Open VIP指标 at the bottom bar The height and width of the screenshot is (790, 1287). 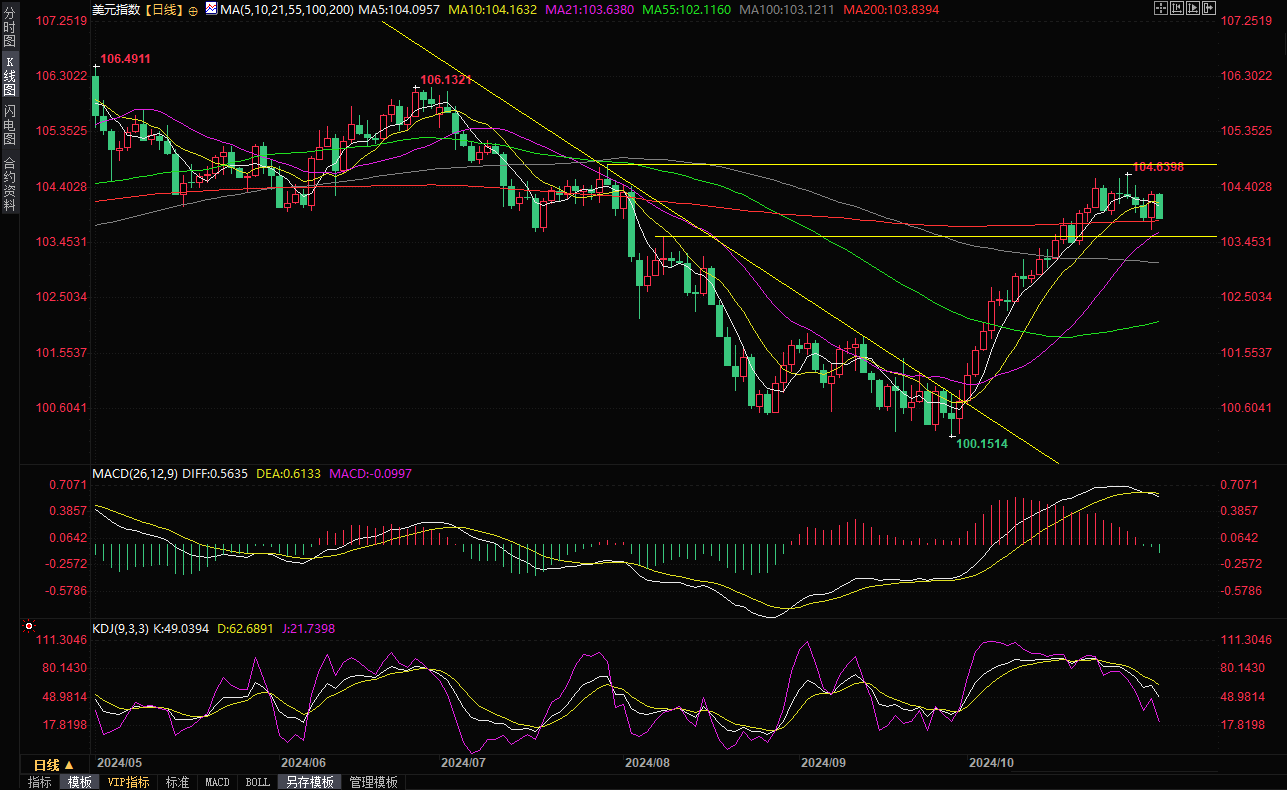point(128,782)
